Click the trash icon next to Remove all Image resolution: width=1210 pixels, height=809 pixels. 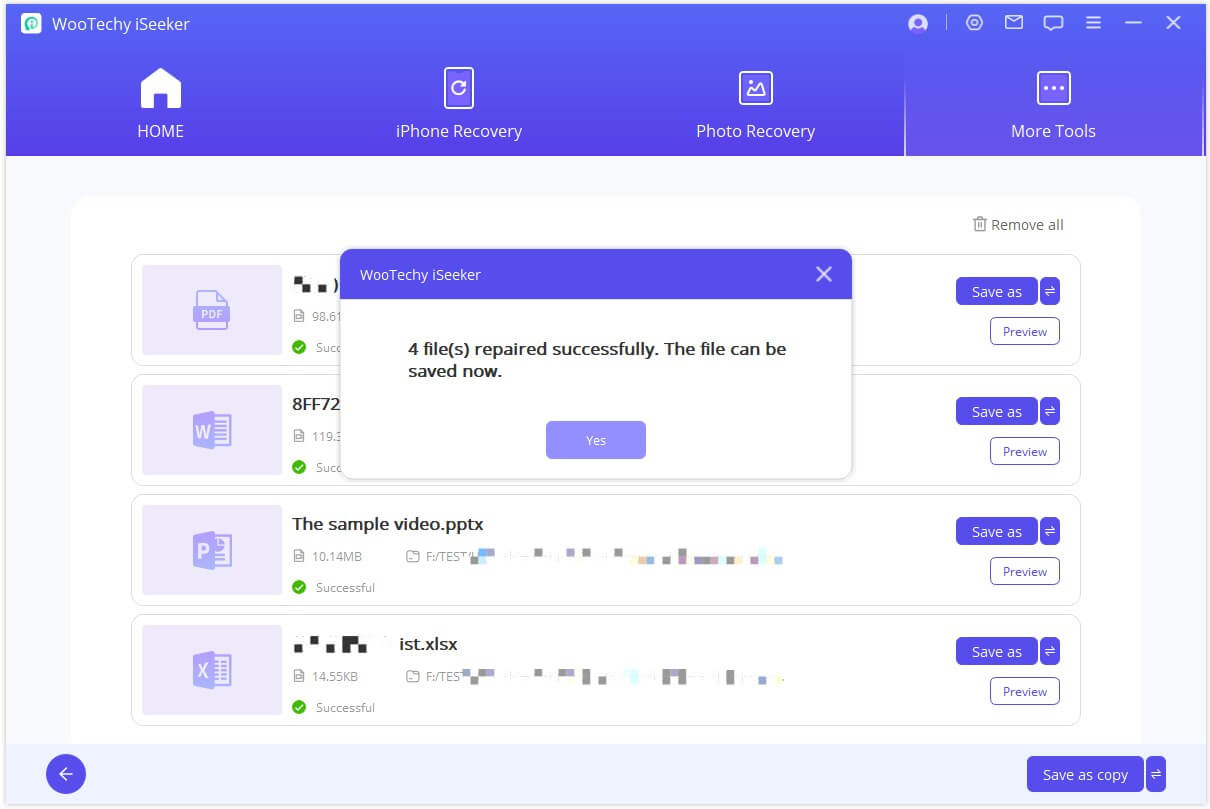pos(980,224)
